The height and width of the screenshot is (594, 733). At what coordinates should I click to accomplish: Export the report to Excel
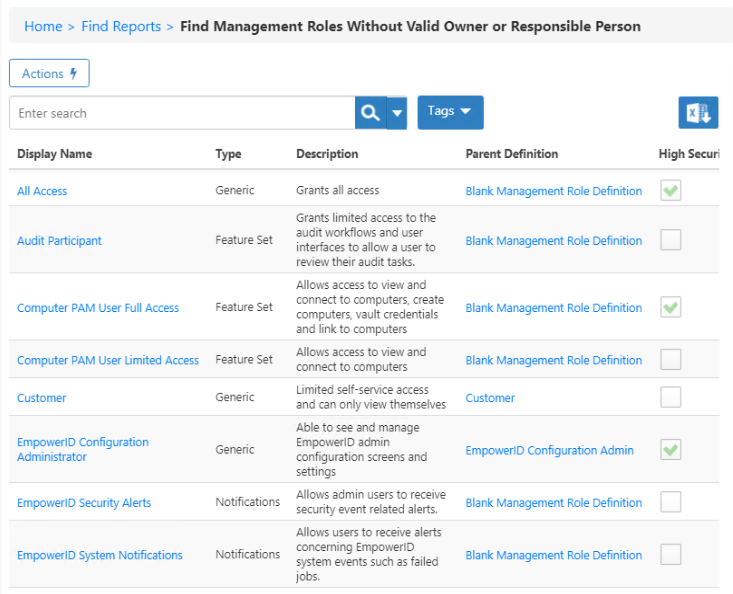[698, 113]
